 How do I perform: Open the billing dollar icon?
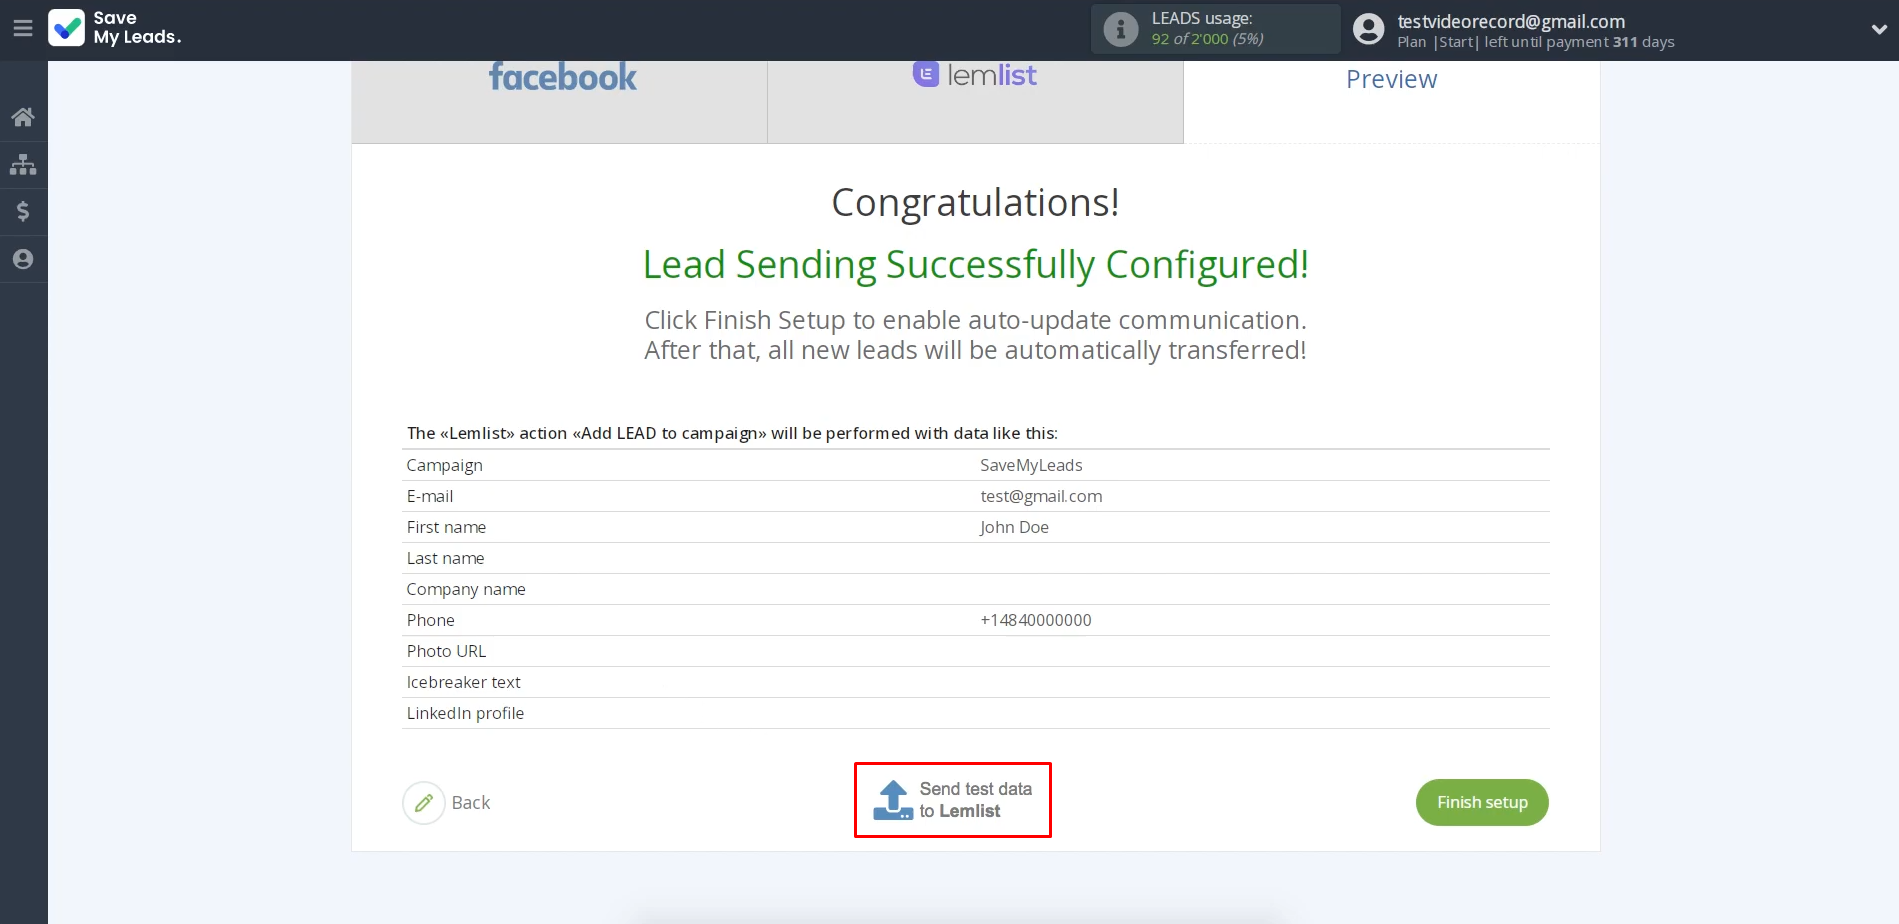(x=23, y=211)
